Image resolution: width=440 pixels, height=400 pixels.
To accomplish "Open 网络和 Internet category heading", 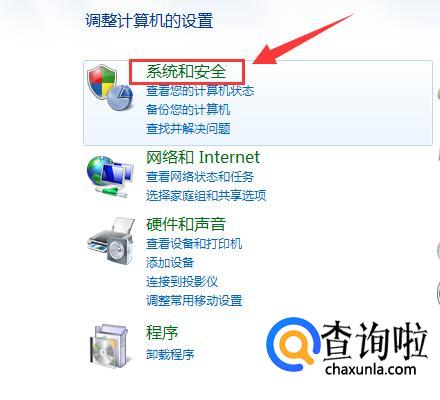I will (203, 157).
